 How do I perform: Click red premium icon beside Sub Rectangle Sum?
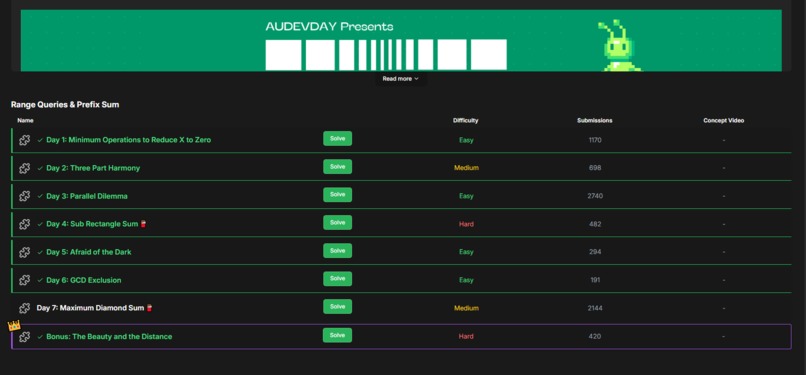[x=143, y=224]
